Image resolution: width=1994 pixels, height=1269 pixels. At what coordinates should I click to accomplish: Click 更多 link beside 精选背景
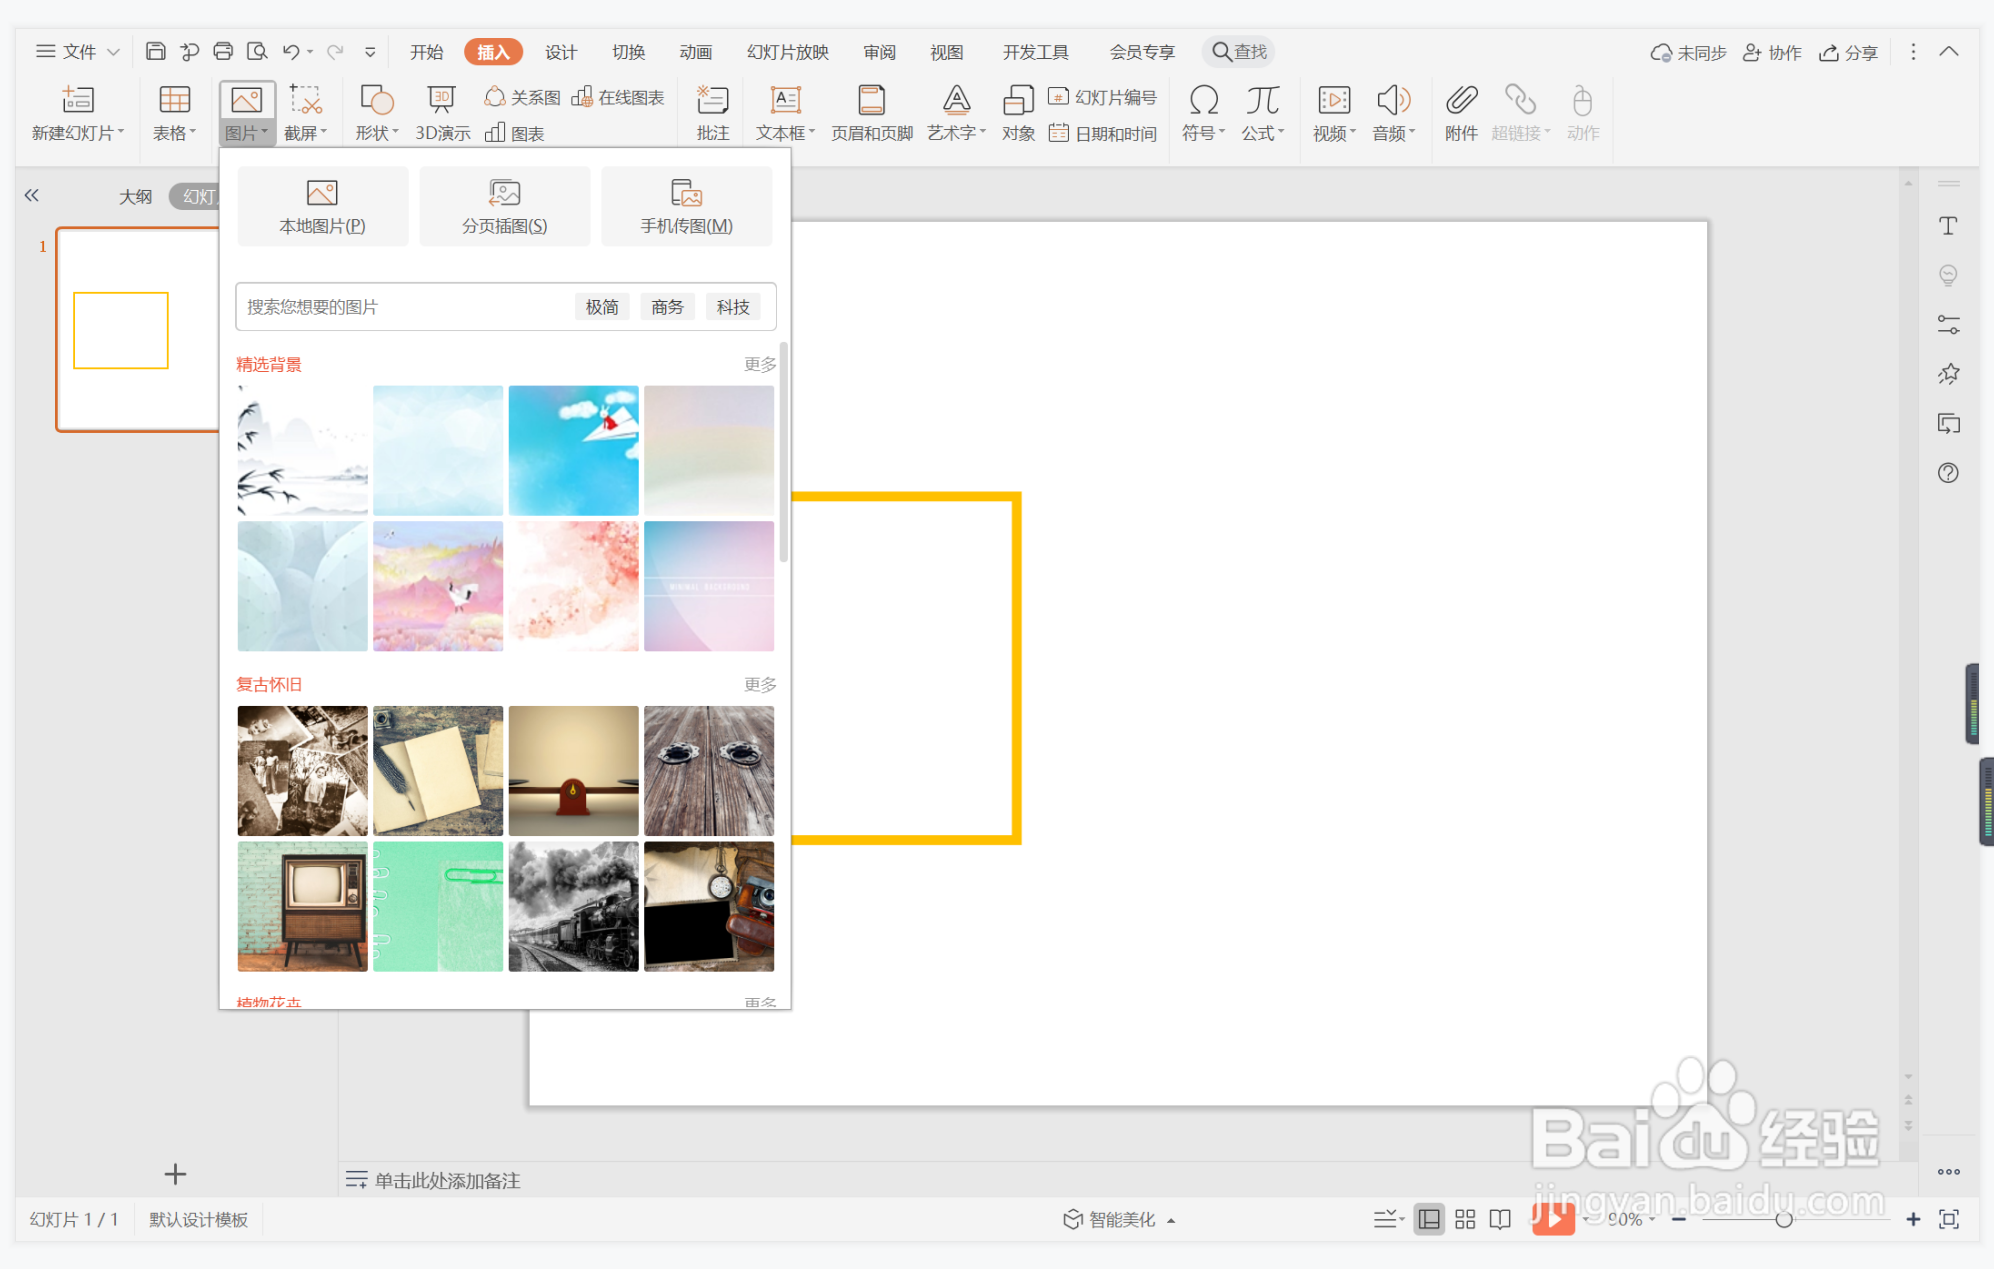click(759, 364)
